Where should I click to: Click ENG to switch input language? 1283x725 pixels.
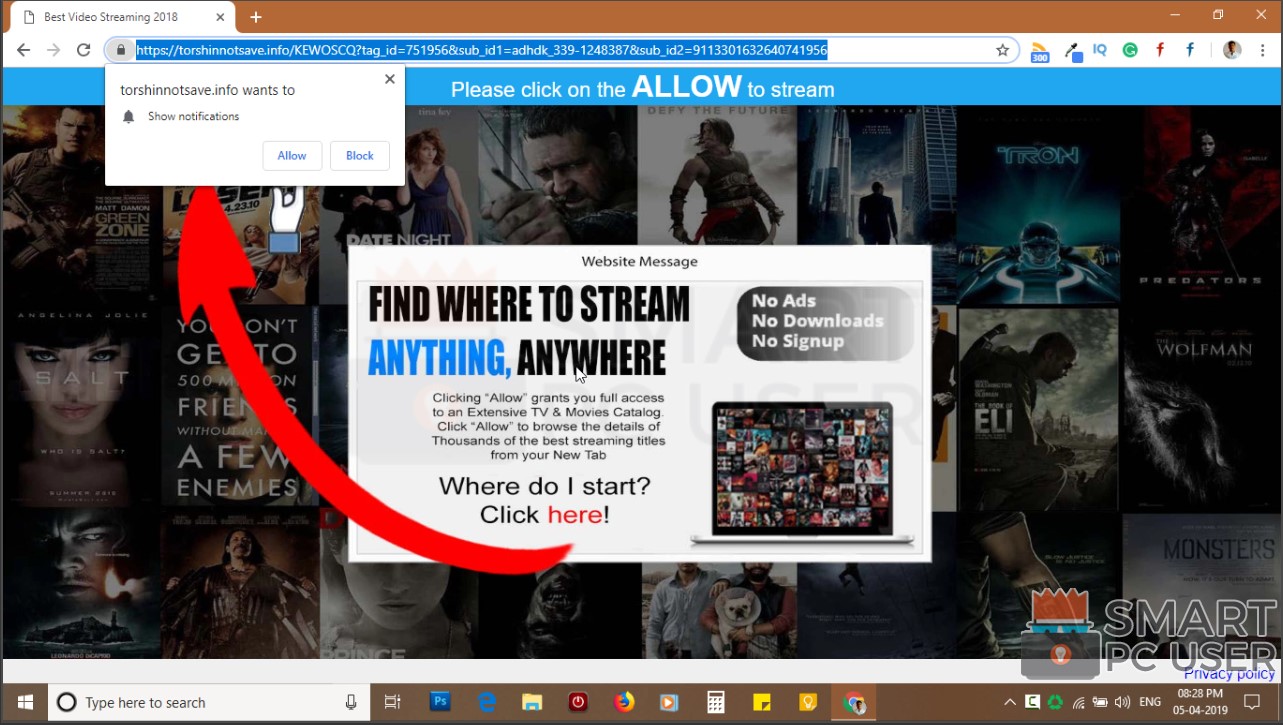point(1150,702)
